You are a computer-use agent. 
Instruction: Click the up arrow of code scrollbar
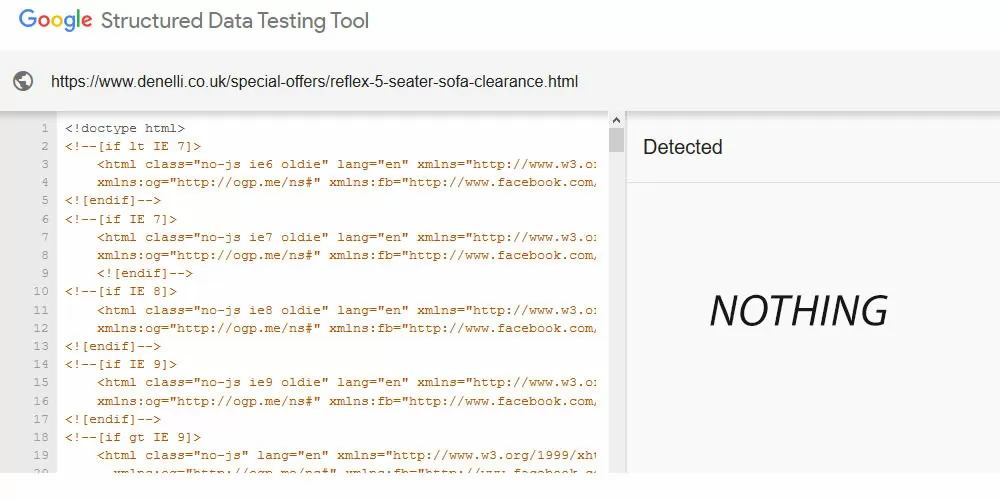(616, 119)
